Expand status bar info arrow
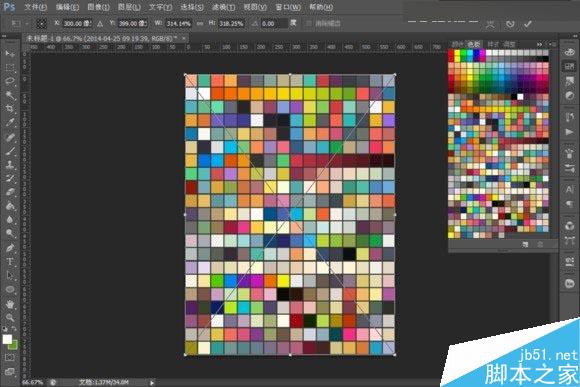The width and height of the screenshot is (580, 387). point(152,383)
